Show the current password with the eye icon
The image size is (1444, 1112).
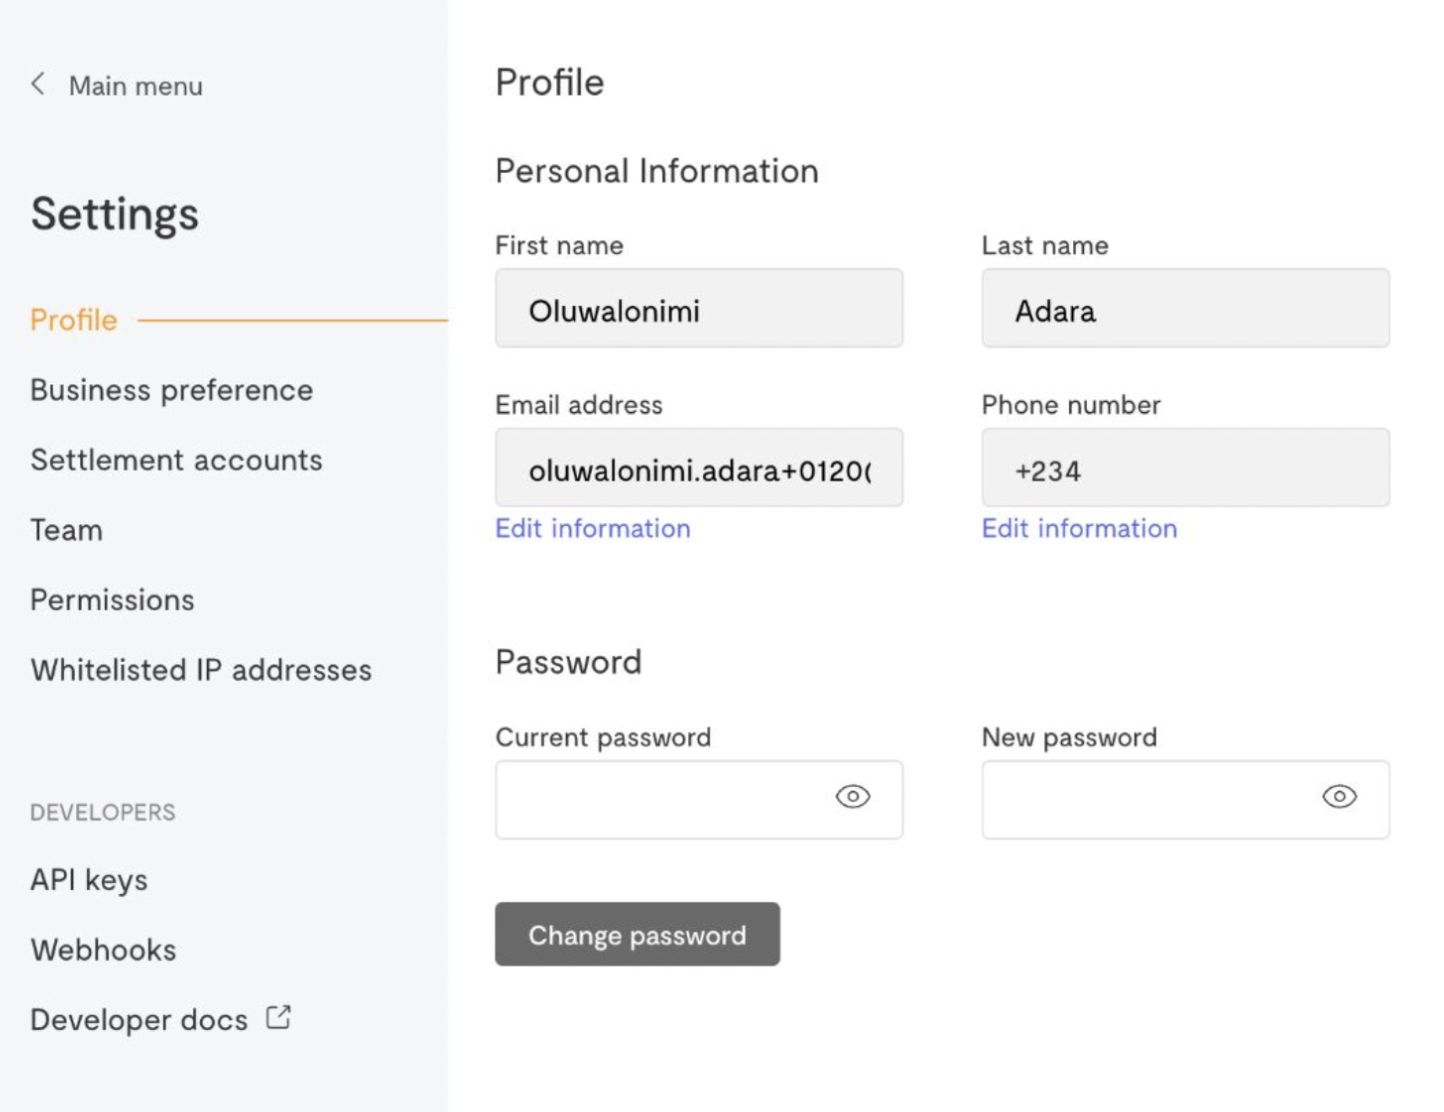pyautogui.click(x=852, y=797)
